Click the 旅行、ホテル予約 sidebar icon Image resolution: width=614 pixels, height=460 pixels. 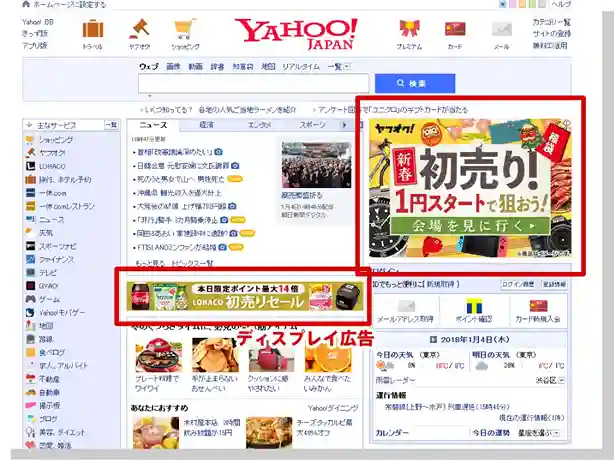point(30,180)
